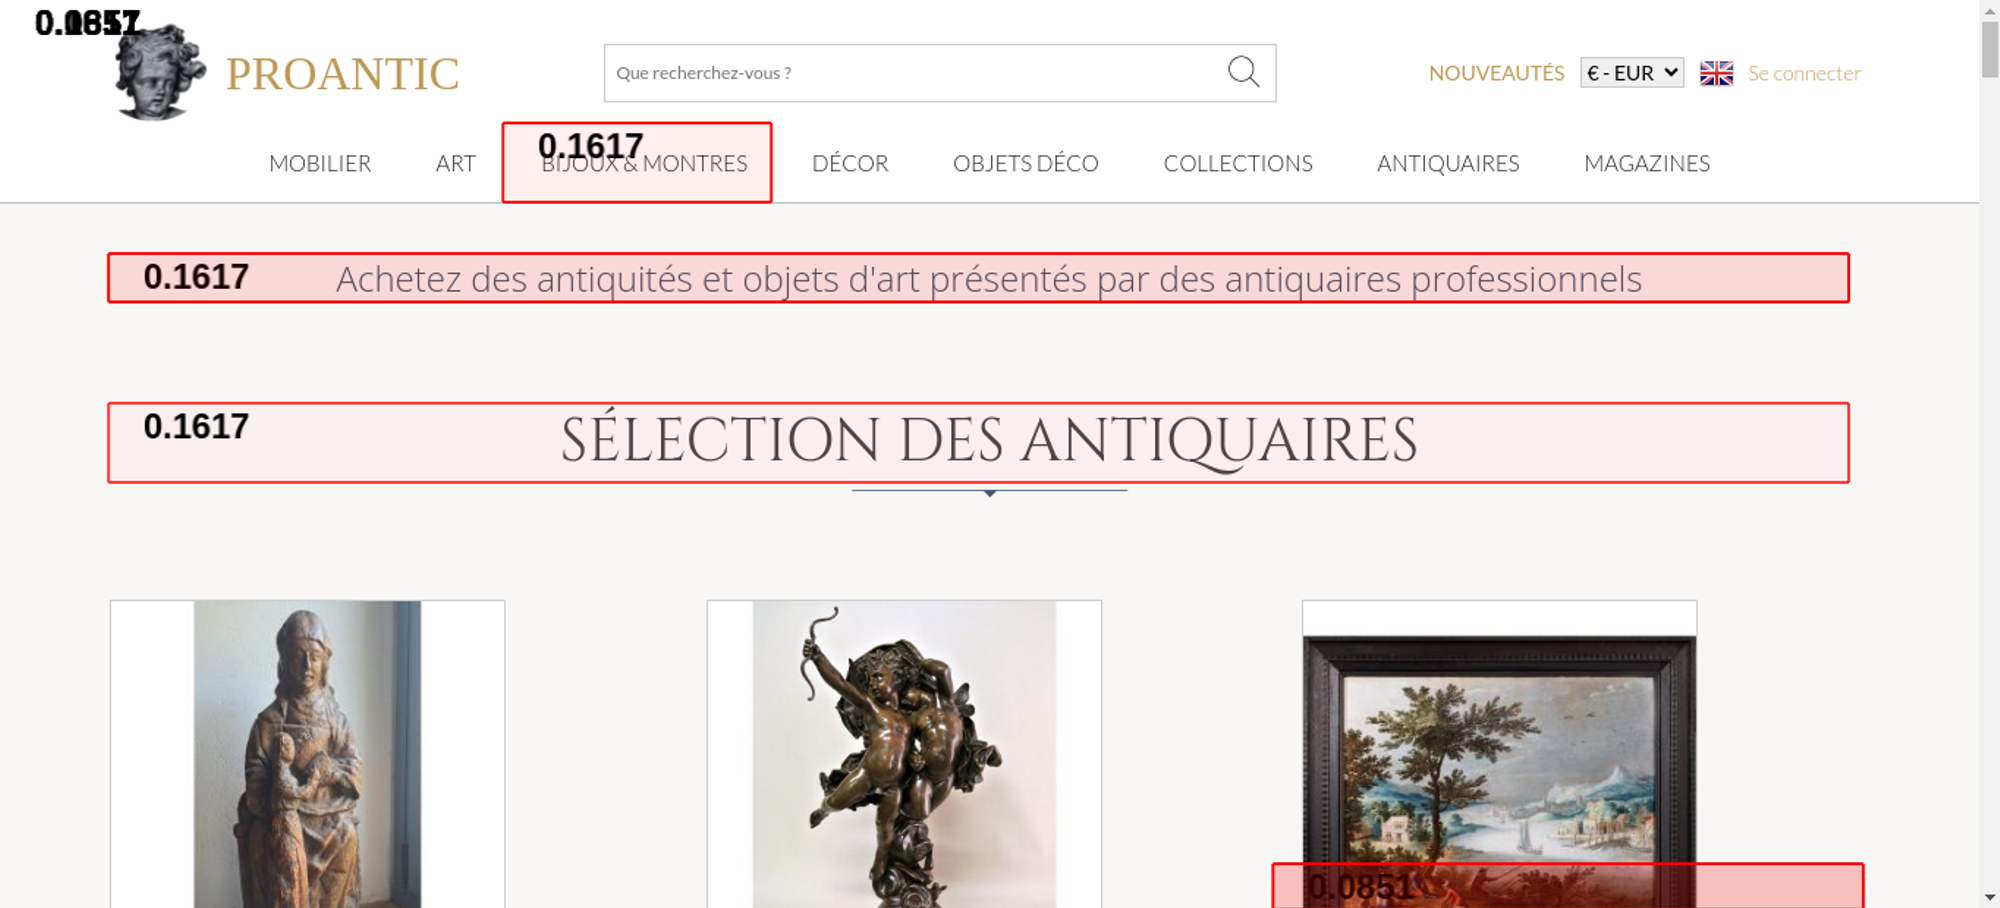Navigate to the Antiquaires section
2000x908 pixels.
tap(1447, 163)
